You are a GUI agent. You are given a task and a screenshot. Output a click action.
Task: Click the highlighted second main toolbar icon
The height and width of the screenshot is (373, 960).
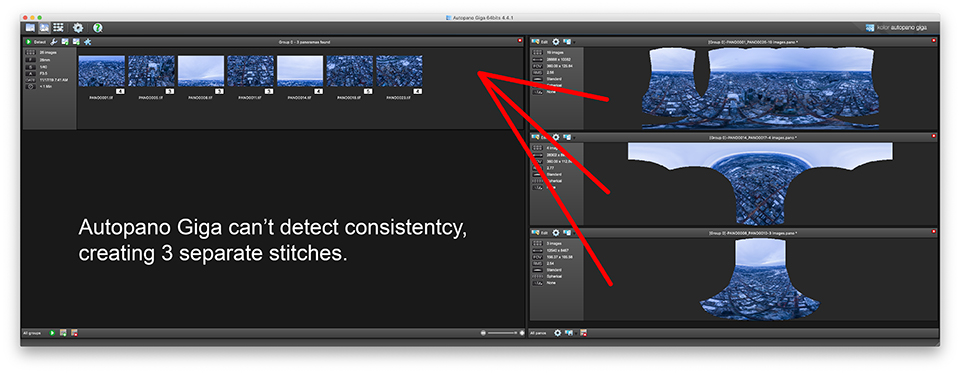tap(44, 28)
